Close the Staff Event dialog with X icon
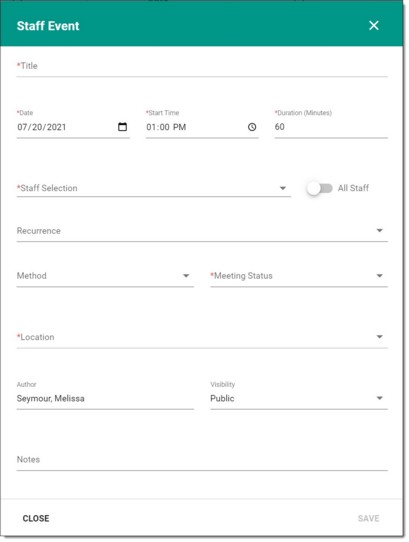 374,26
